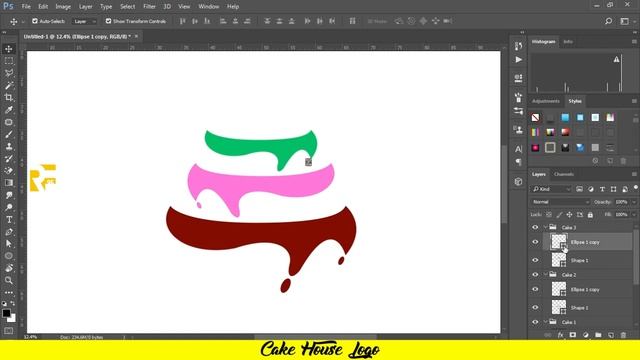Open the layer filter Kind dropdown
640x360 pixels.
[x=551, y=189]
